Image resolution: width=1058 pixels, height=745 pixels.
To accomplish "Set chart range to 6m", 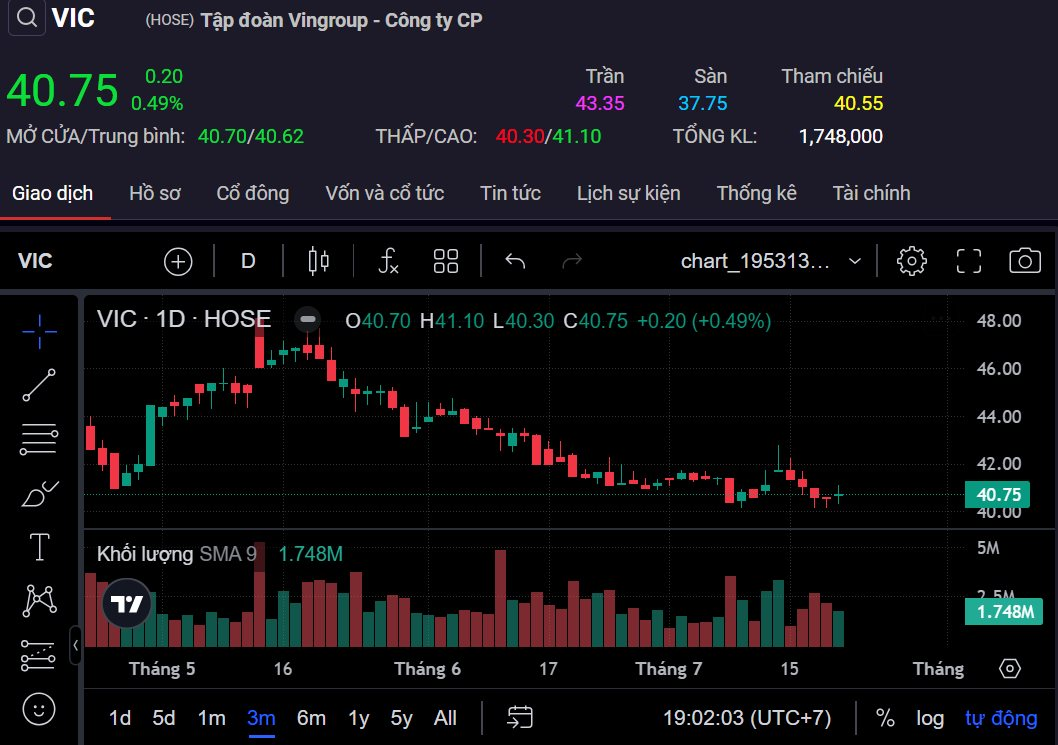I will 311,718.
